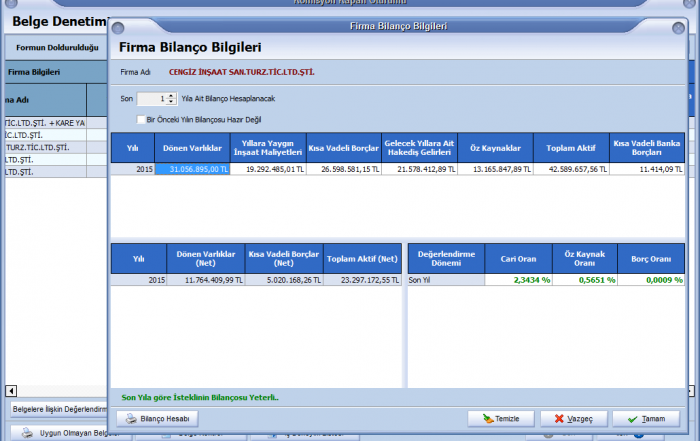Increase the year count spinner
The height and width of the screenshot is (441, 700).
[x=172, y=96]
